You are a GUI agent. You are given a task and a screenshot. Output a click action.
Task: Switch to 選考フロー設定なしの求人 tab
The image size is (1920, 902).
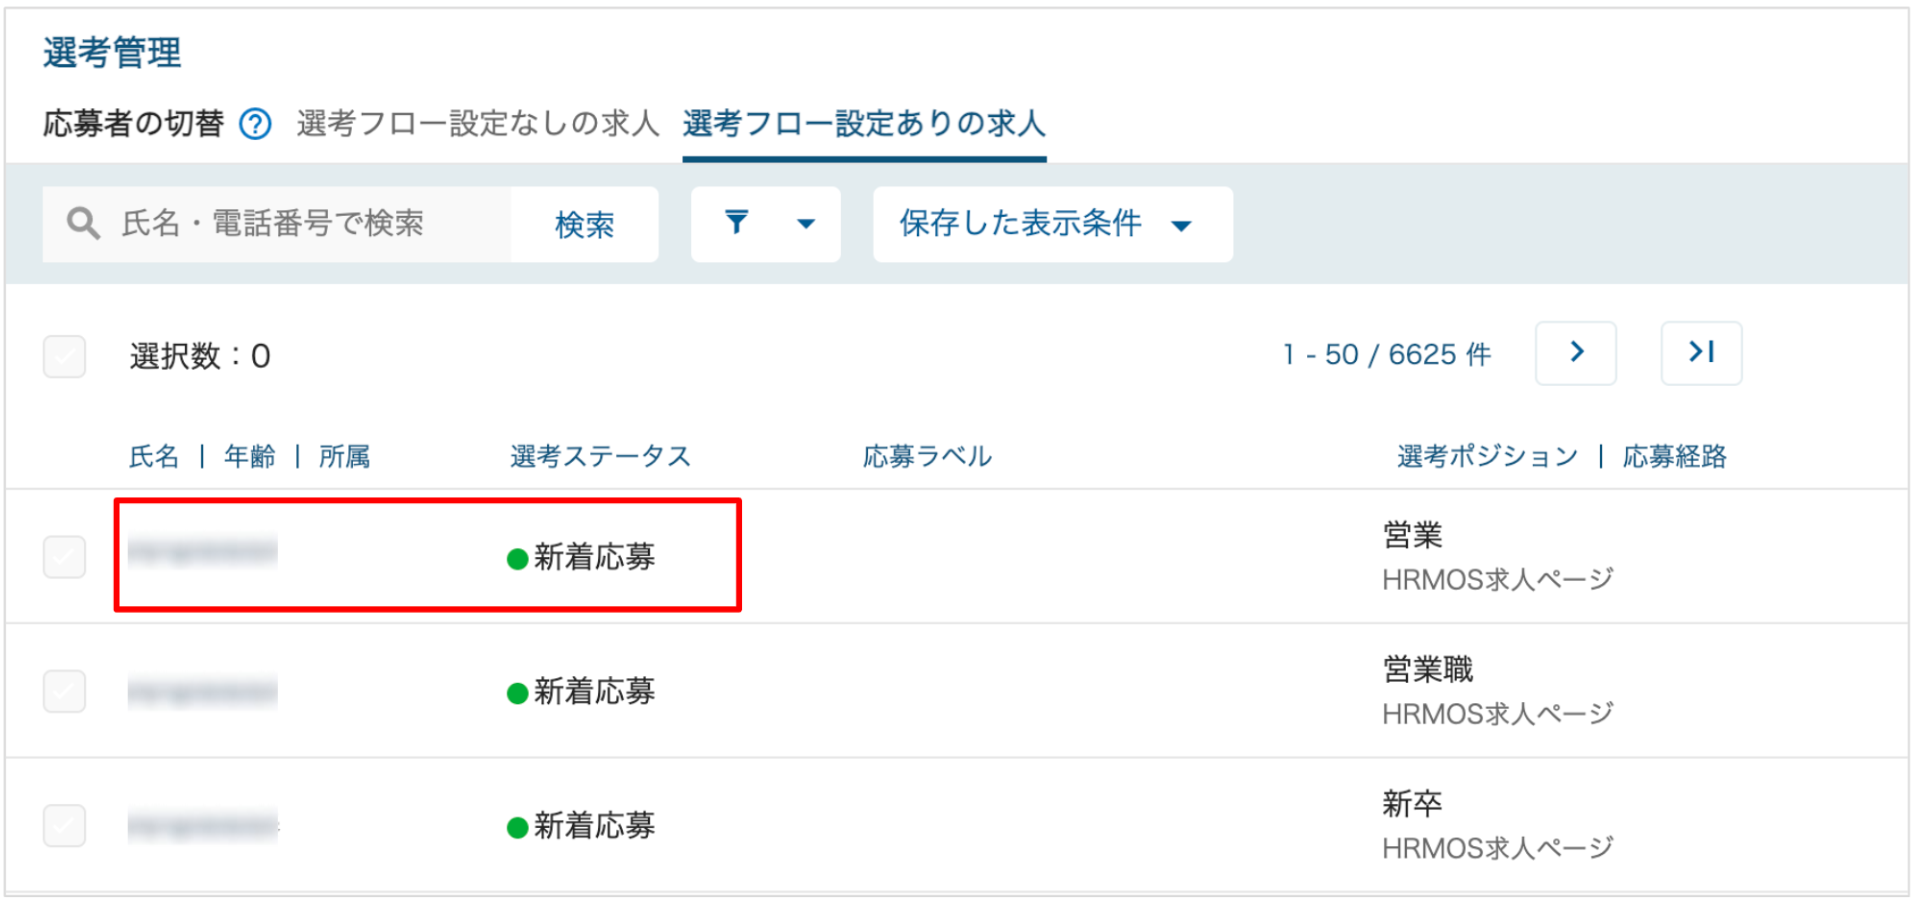coord(478,124)
